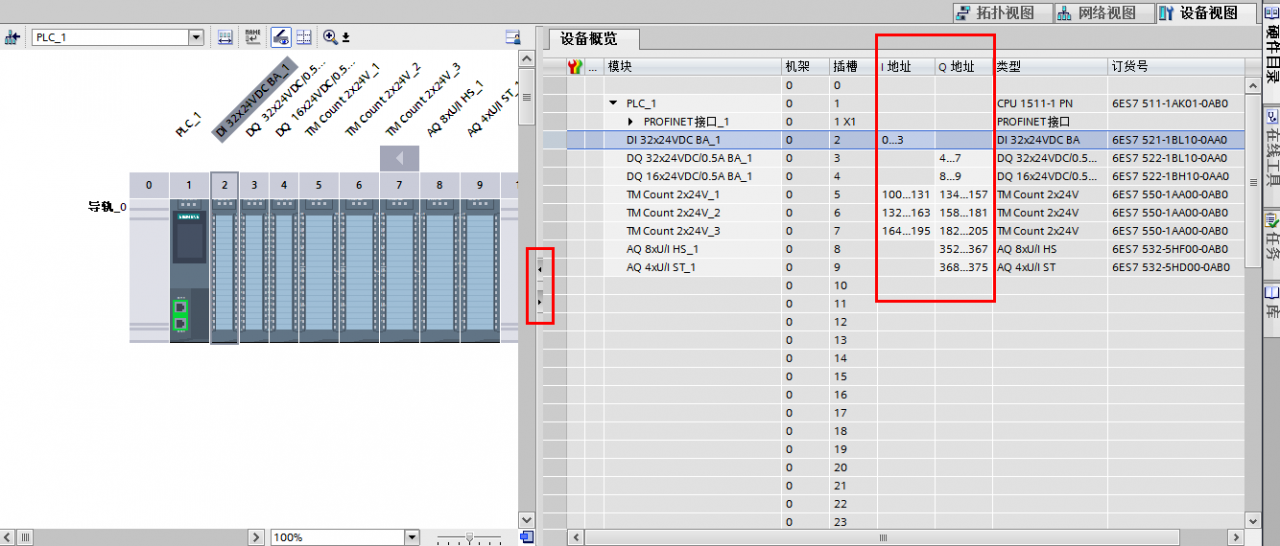Click the I 地址 column header
This screenshot has width=1280, height=546.
pyautogui.click(x=906, y=67)
